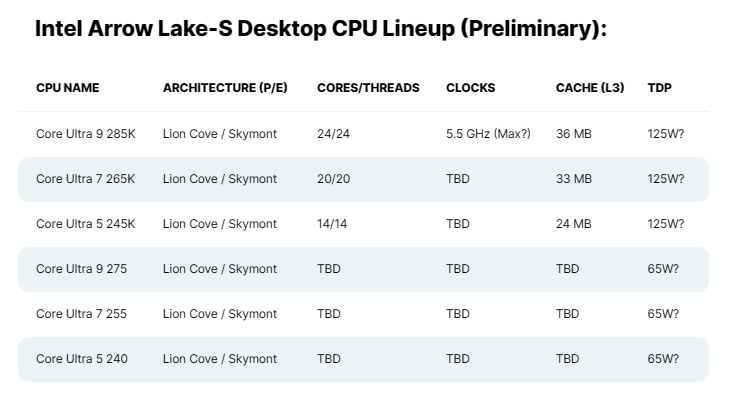Select the TDP column header
This screenshot has height=404, width=733.
tap(660, 88)
